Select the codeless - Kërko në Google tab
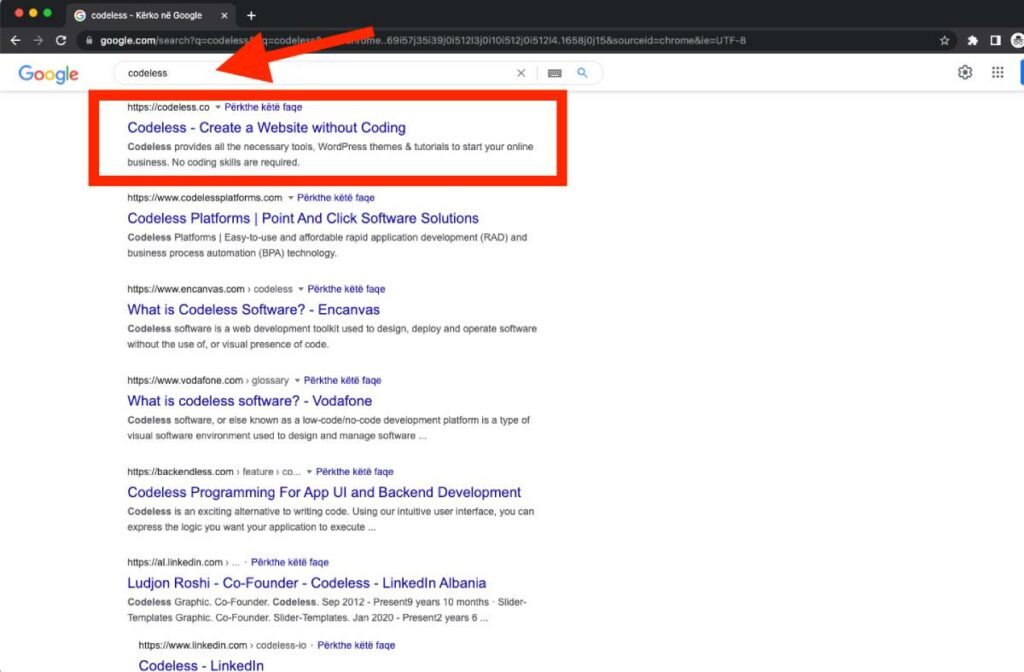The width and height of the screenshot is (1024, 672). (x=152, y=15)
